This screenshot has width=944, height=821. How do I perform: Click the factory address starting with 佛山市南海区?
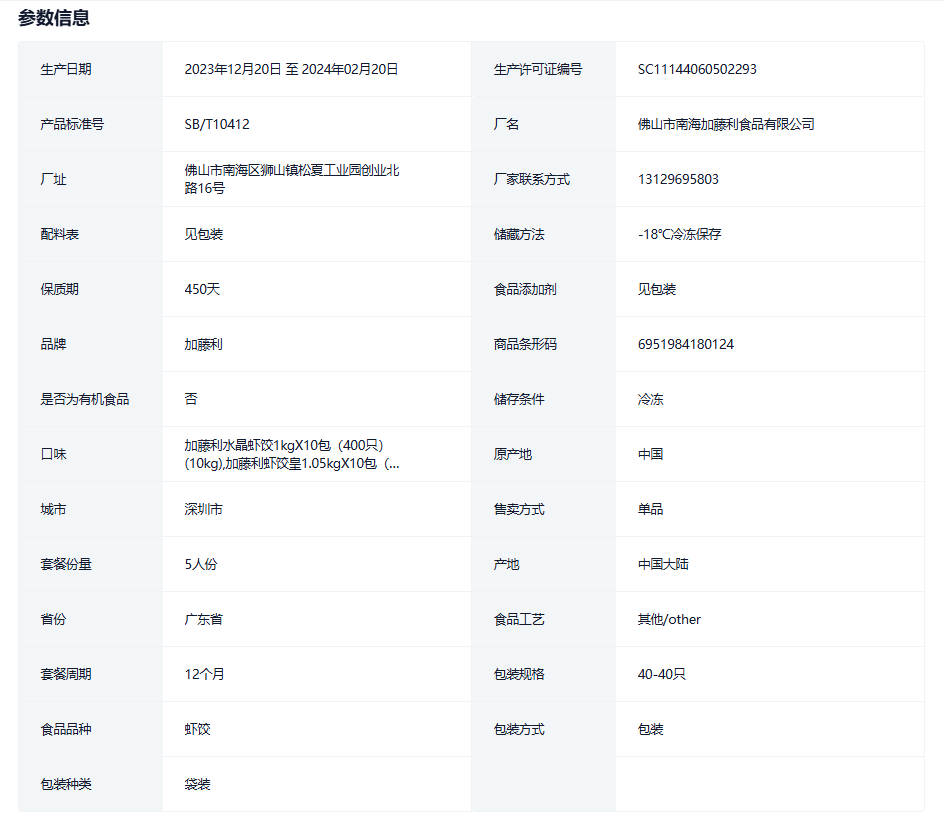click(x=292, y=179)
